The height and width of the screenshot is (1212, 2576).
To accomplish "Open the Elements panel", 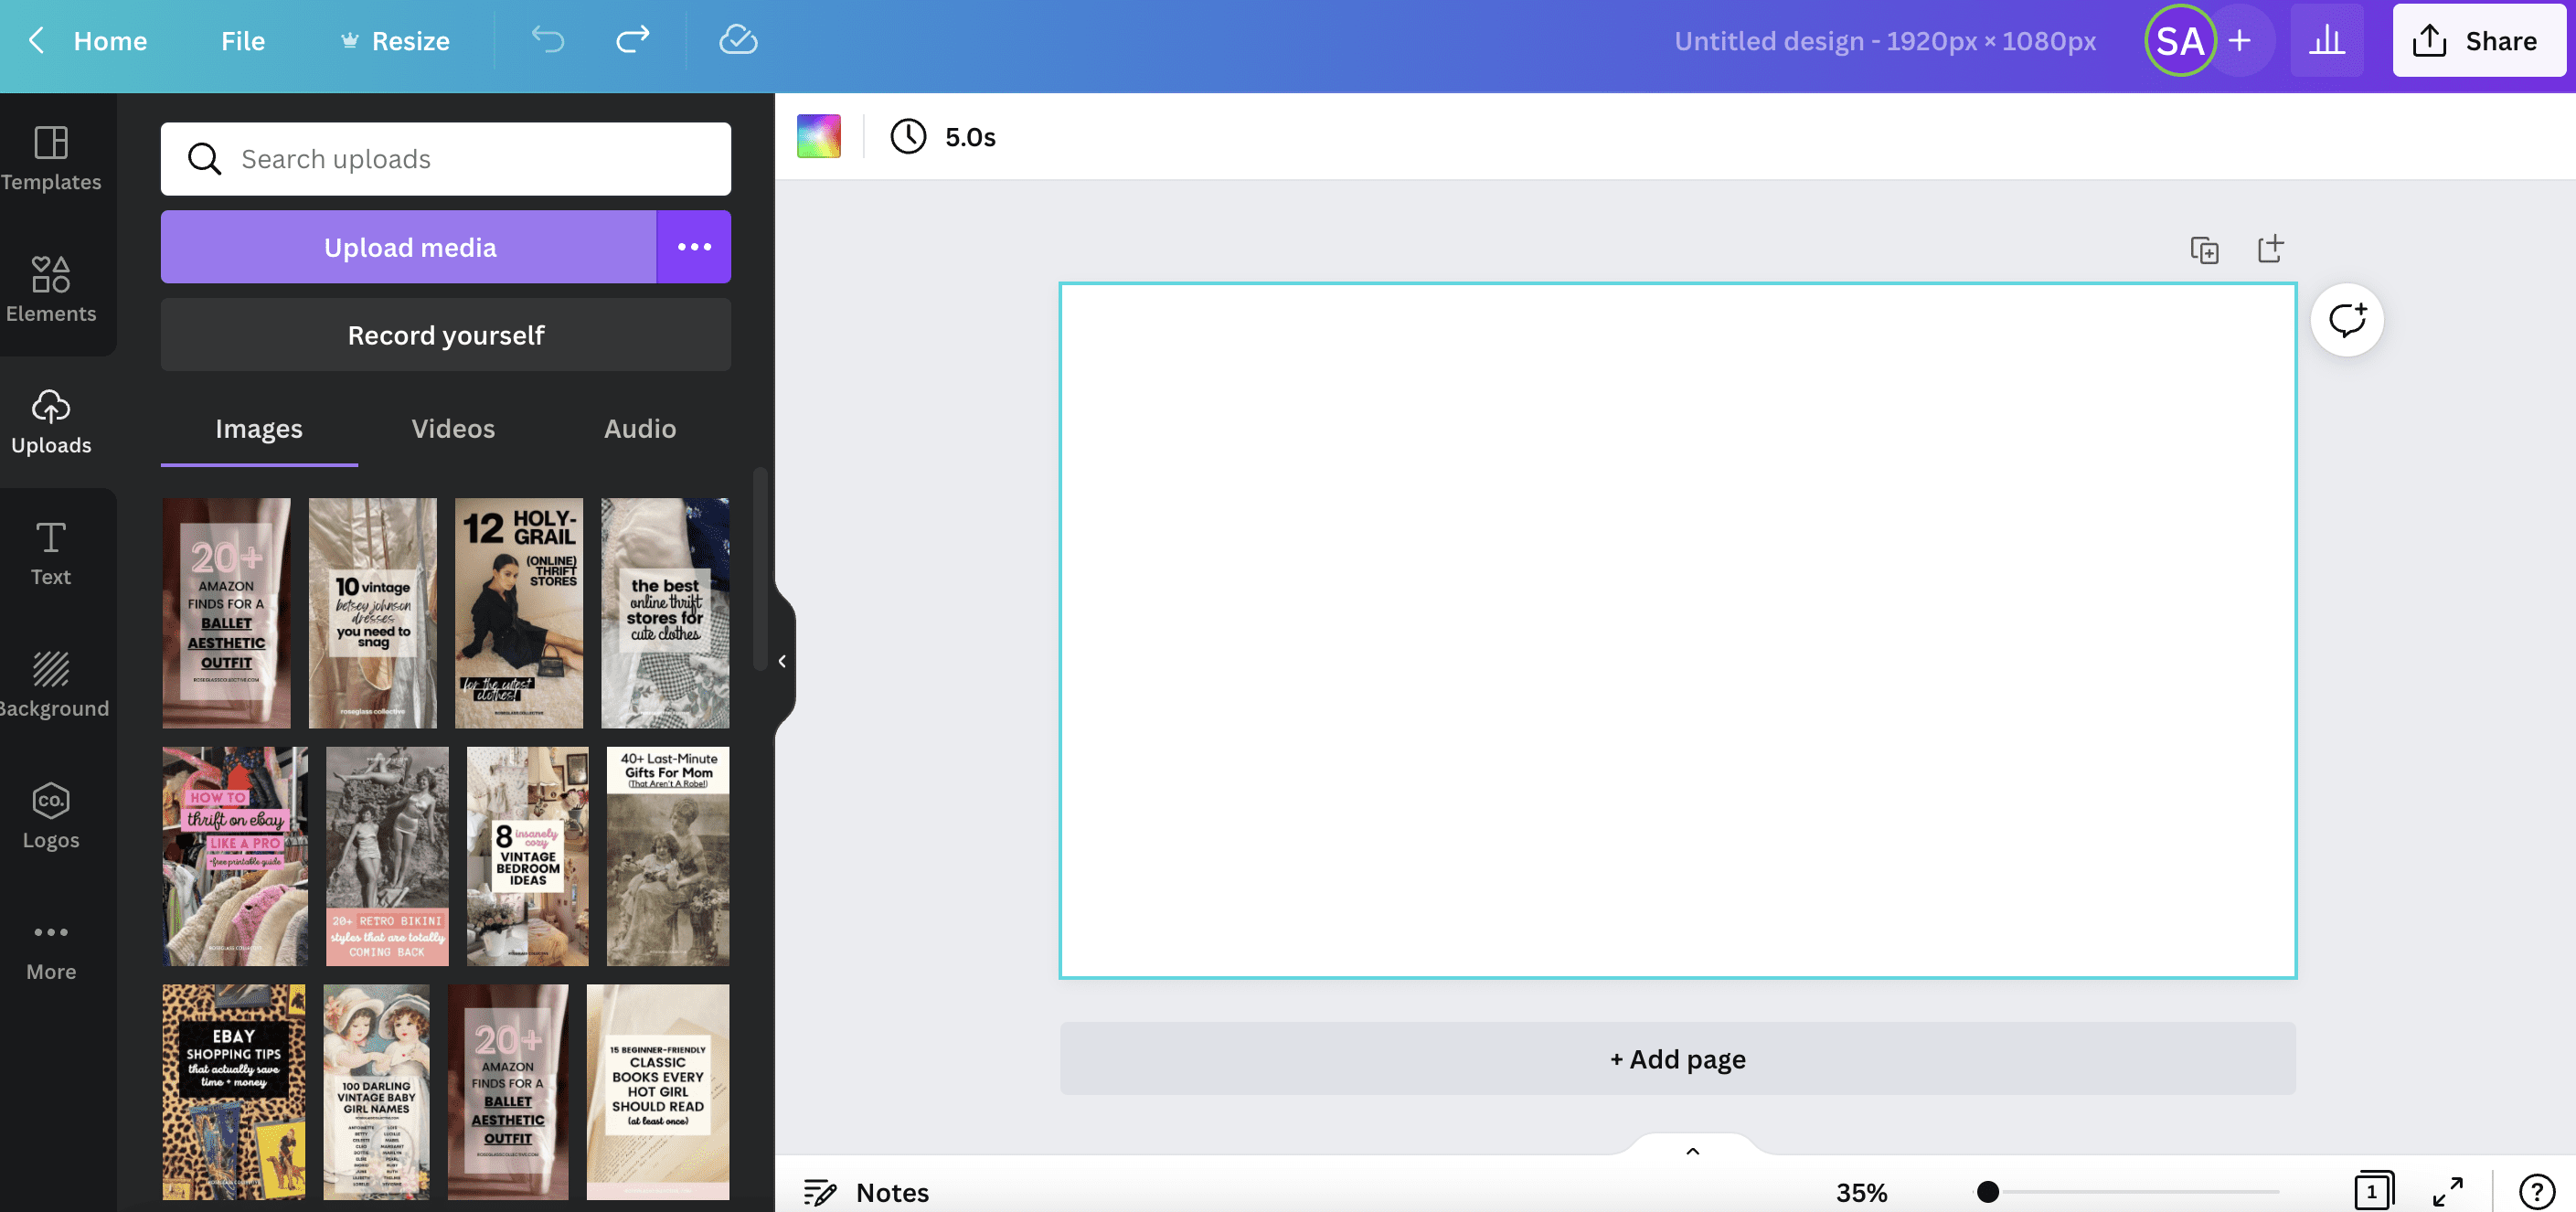I will 51,290.
